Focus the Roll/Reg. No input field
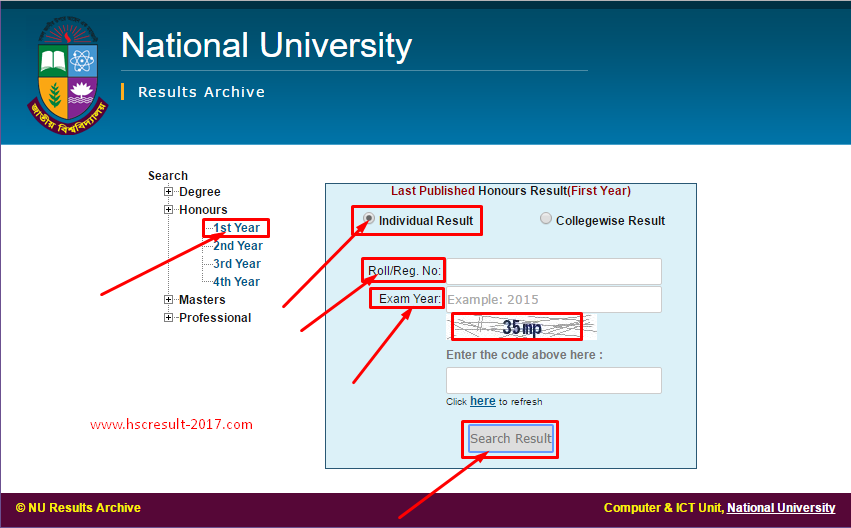The width and height of the screenshot is (851, 528). click(x=554, y=271)
